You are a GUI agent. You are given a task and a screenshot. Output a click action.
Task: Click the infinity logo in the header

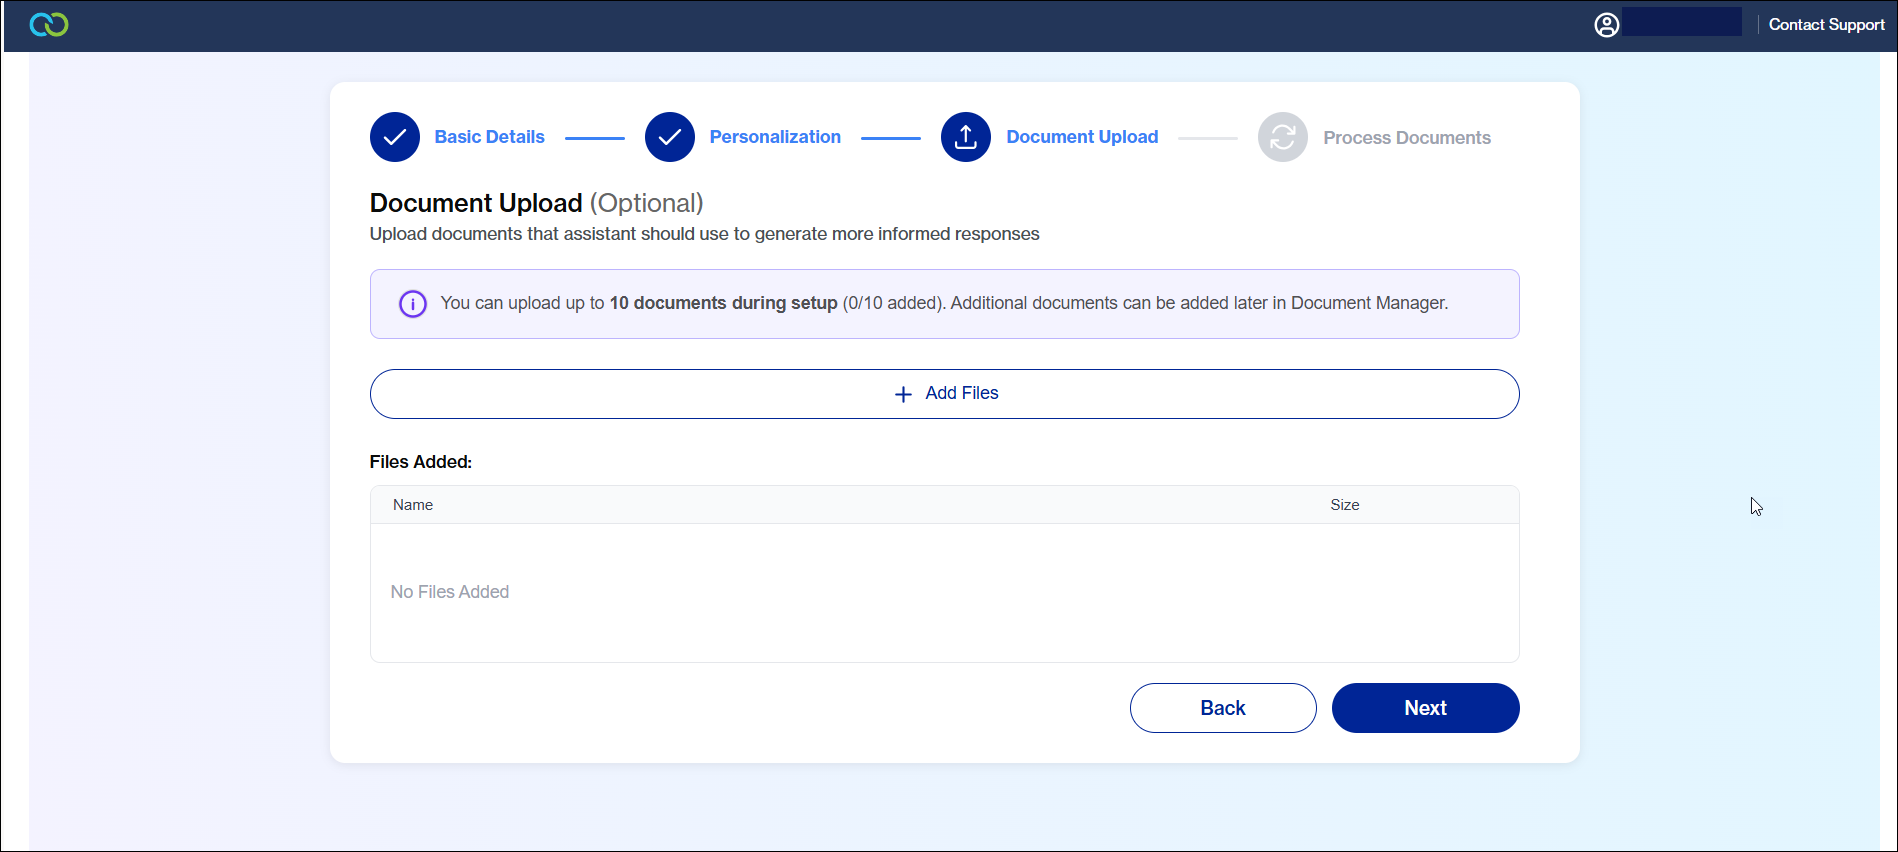49,25
